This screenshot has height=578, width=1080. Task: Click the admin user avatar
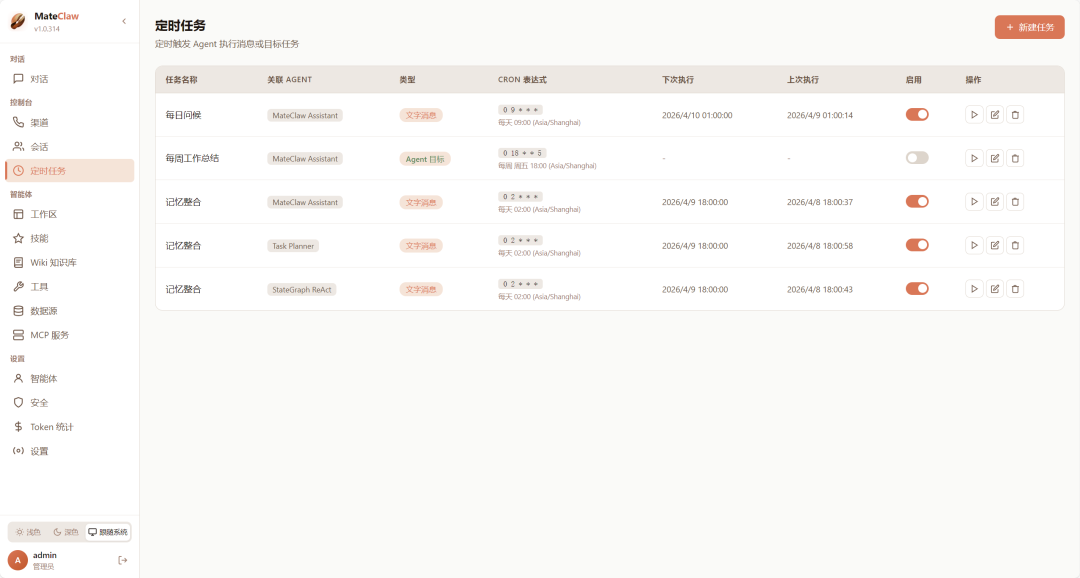point(18,560)
